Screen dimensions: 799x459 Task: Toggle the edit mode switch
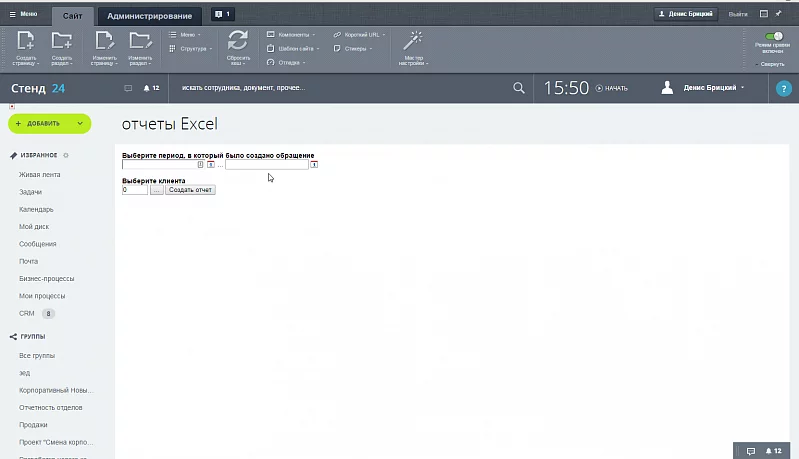773,36
